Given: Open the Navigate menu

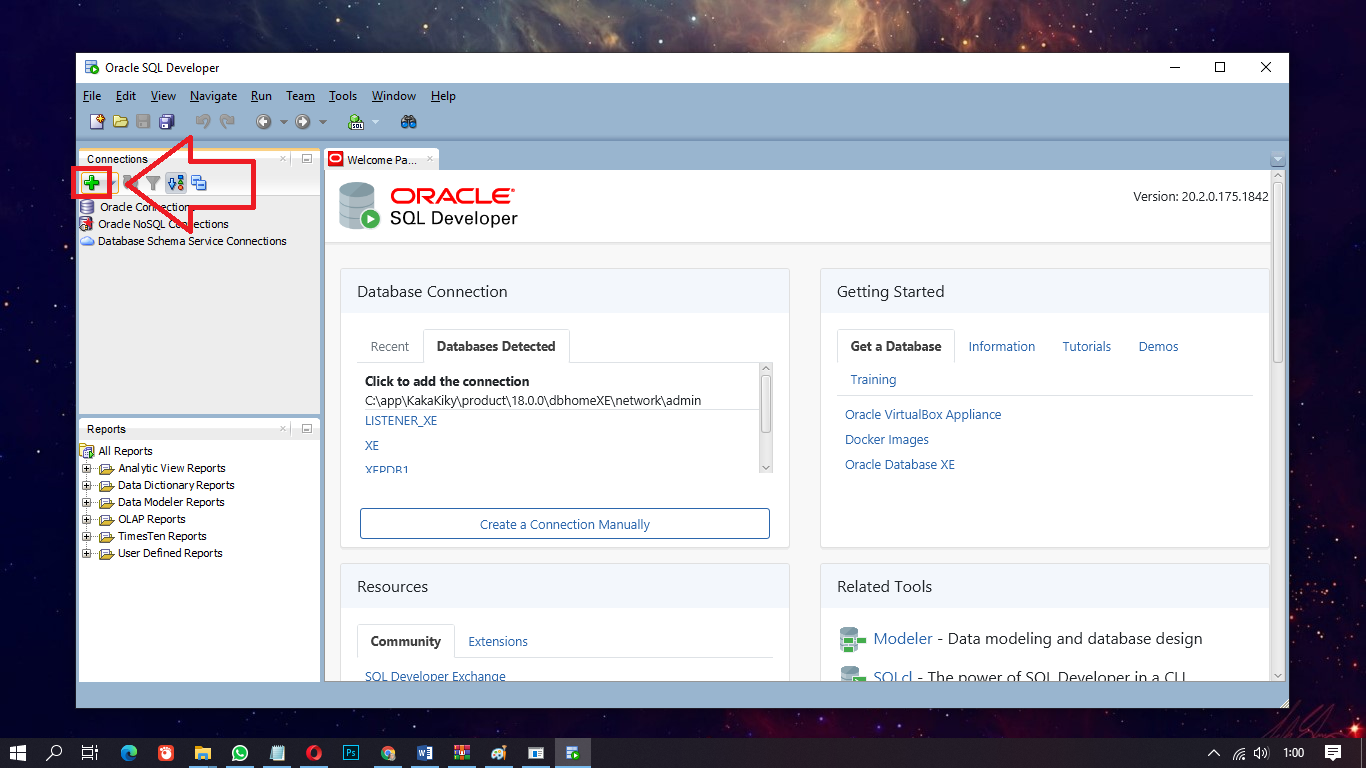Looking at the screenshot, I should pyautogui.click(x=213, y=96).
